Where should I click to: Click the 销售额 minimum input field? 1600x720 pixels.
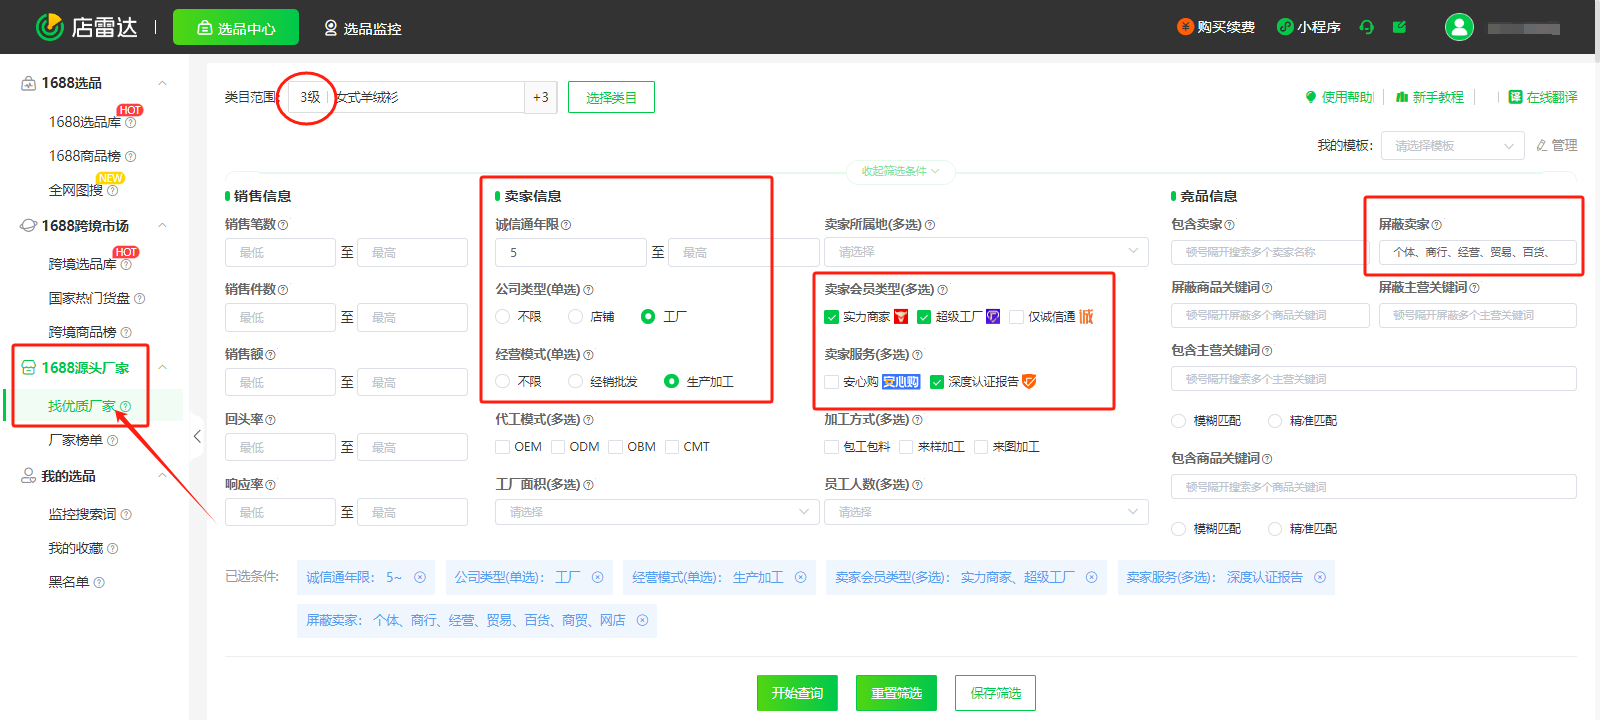(x=280, y=382)
